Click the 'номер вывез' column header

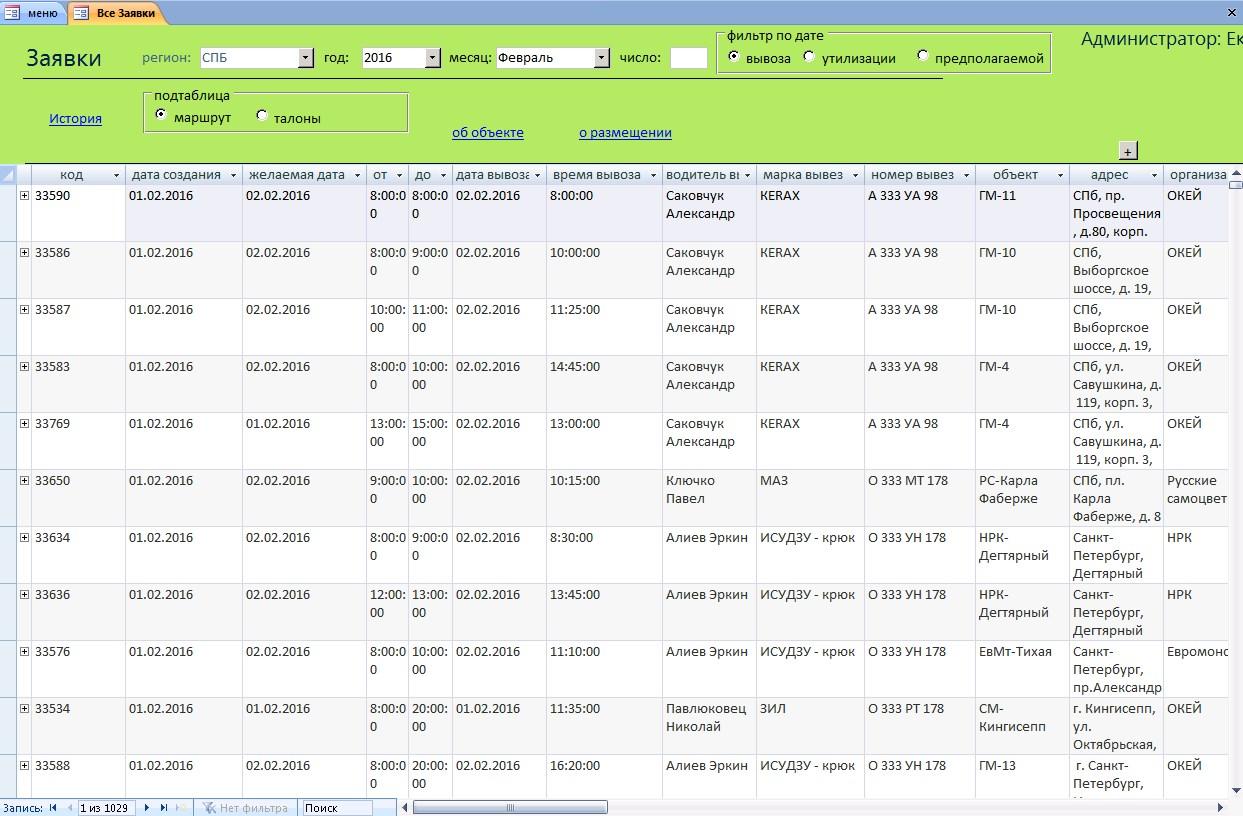click(x=920, y=175)
